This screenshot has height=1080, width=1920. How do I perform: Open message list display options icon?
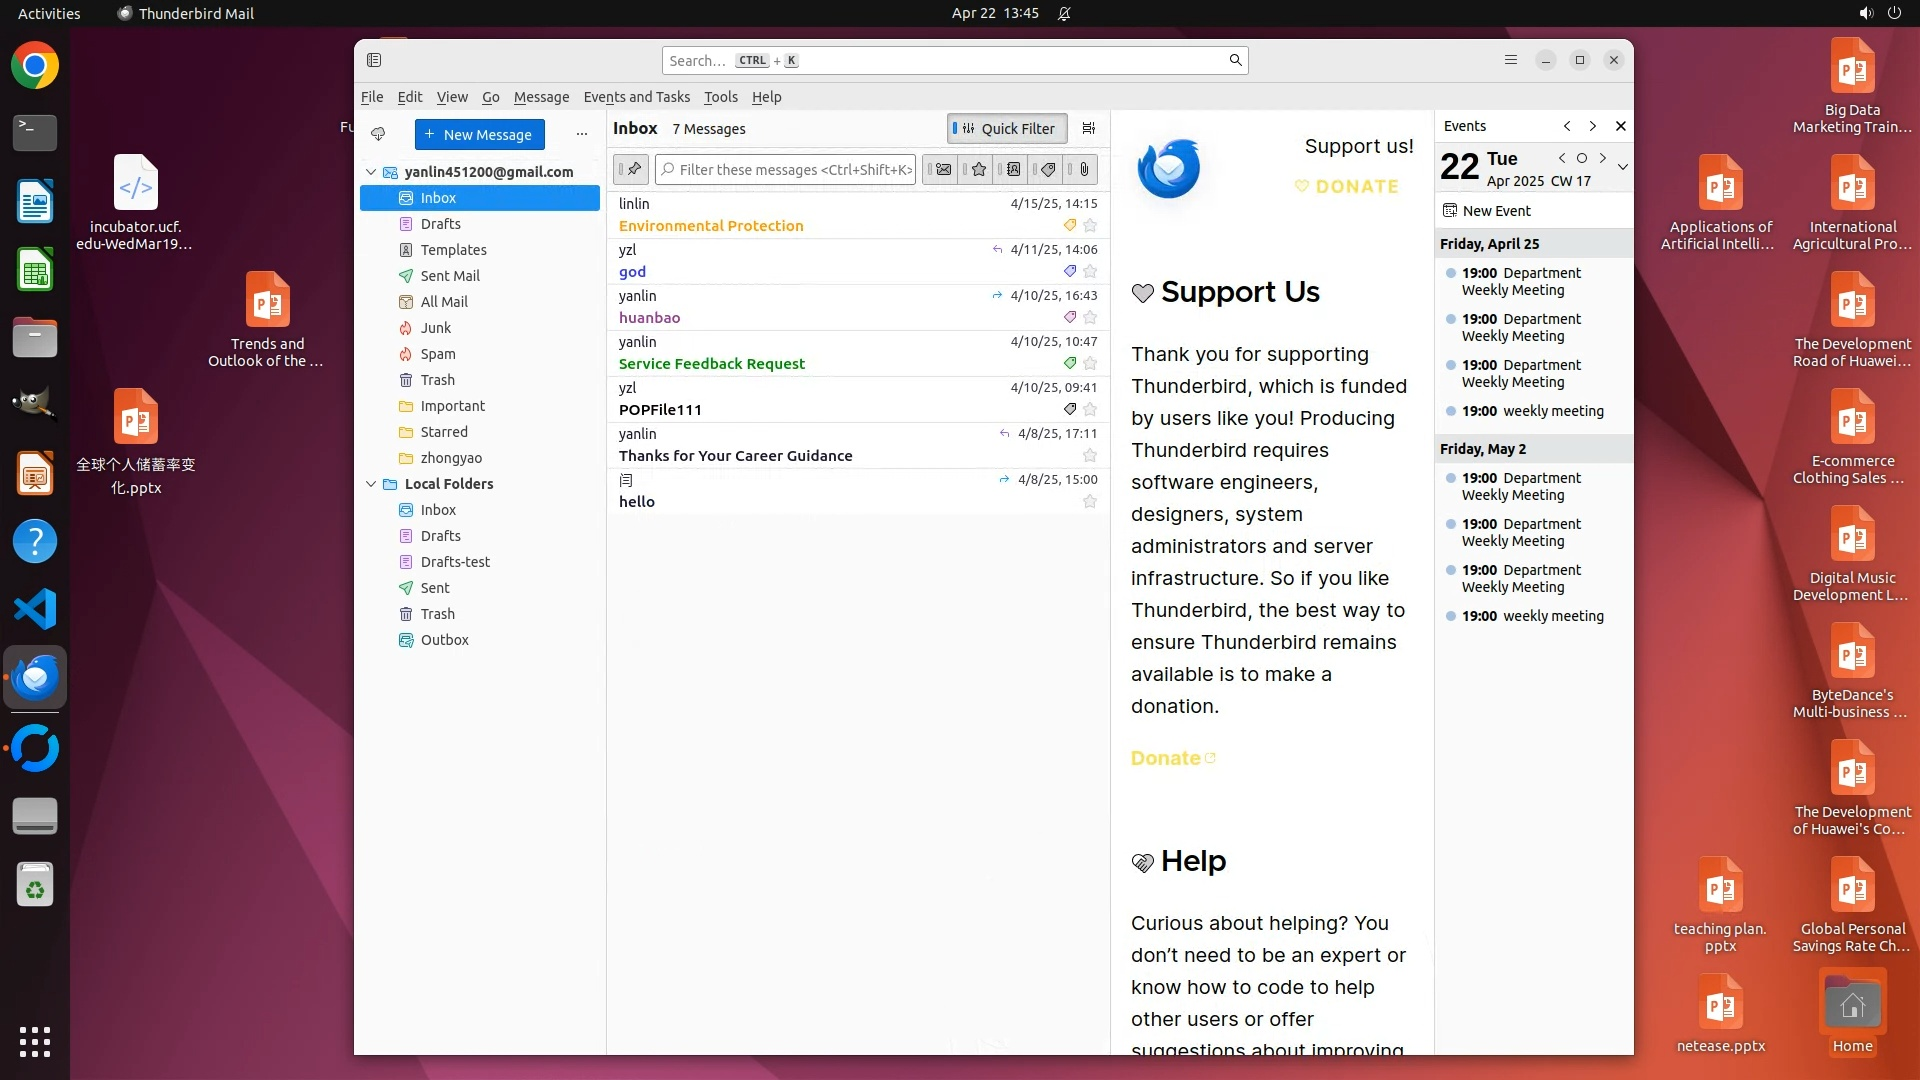pyautogui.click(x=1089, y=128)
